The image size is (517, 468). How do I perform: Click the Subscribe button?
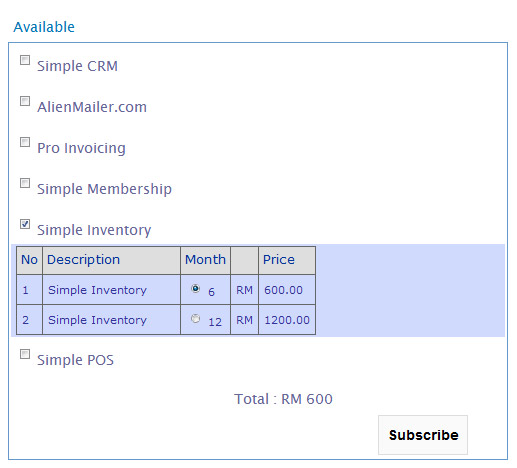[x=423, y=435]
